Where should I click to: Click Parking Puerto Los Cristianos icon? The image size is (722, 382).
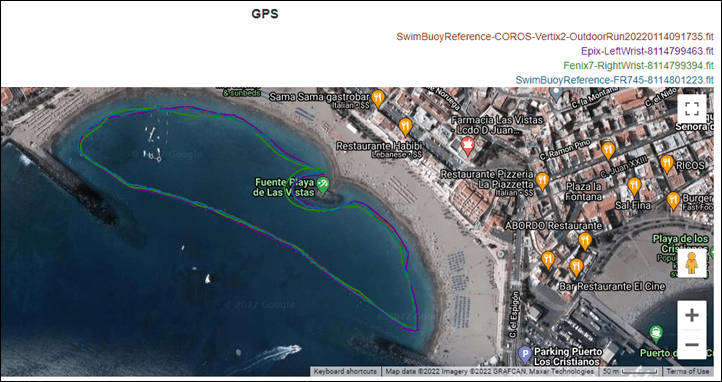[525, 354]
